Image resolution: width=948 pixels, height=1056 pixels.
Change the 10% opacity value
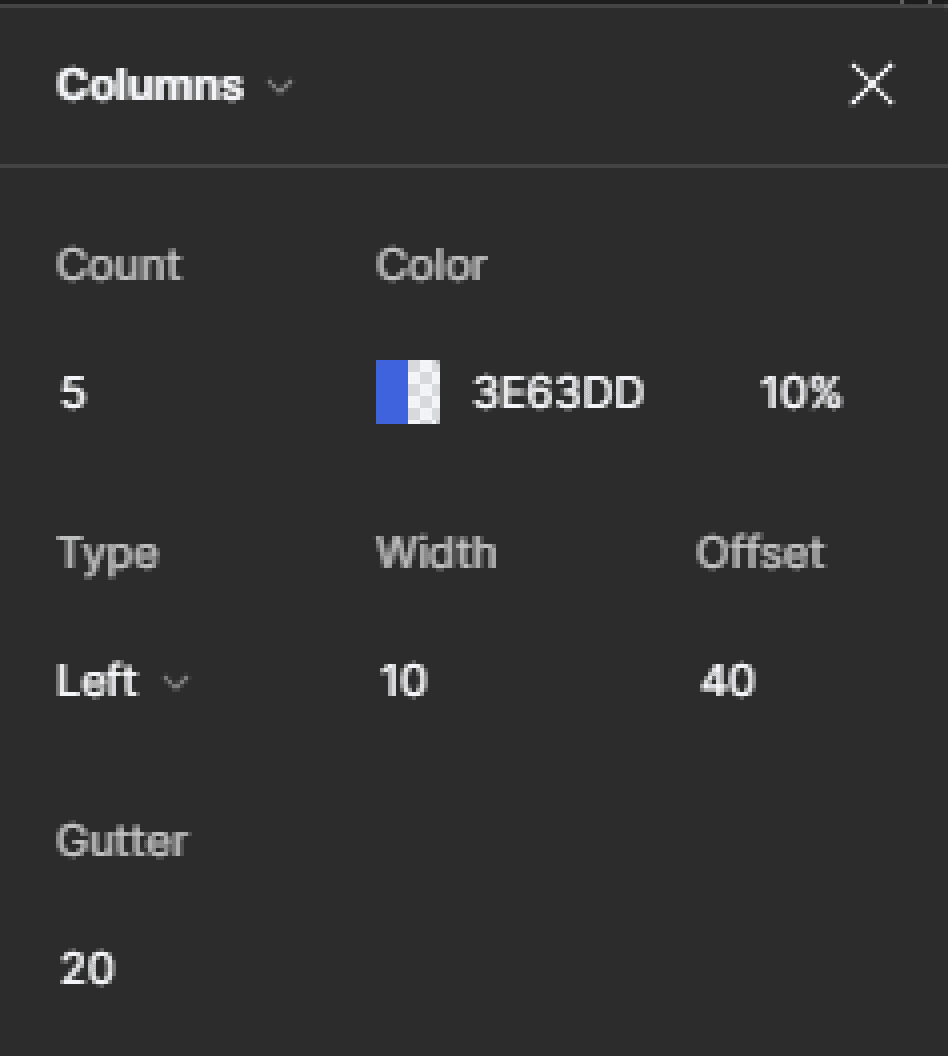(801, 392)
